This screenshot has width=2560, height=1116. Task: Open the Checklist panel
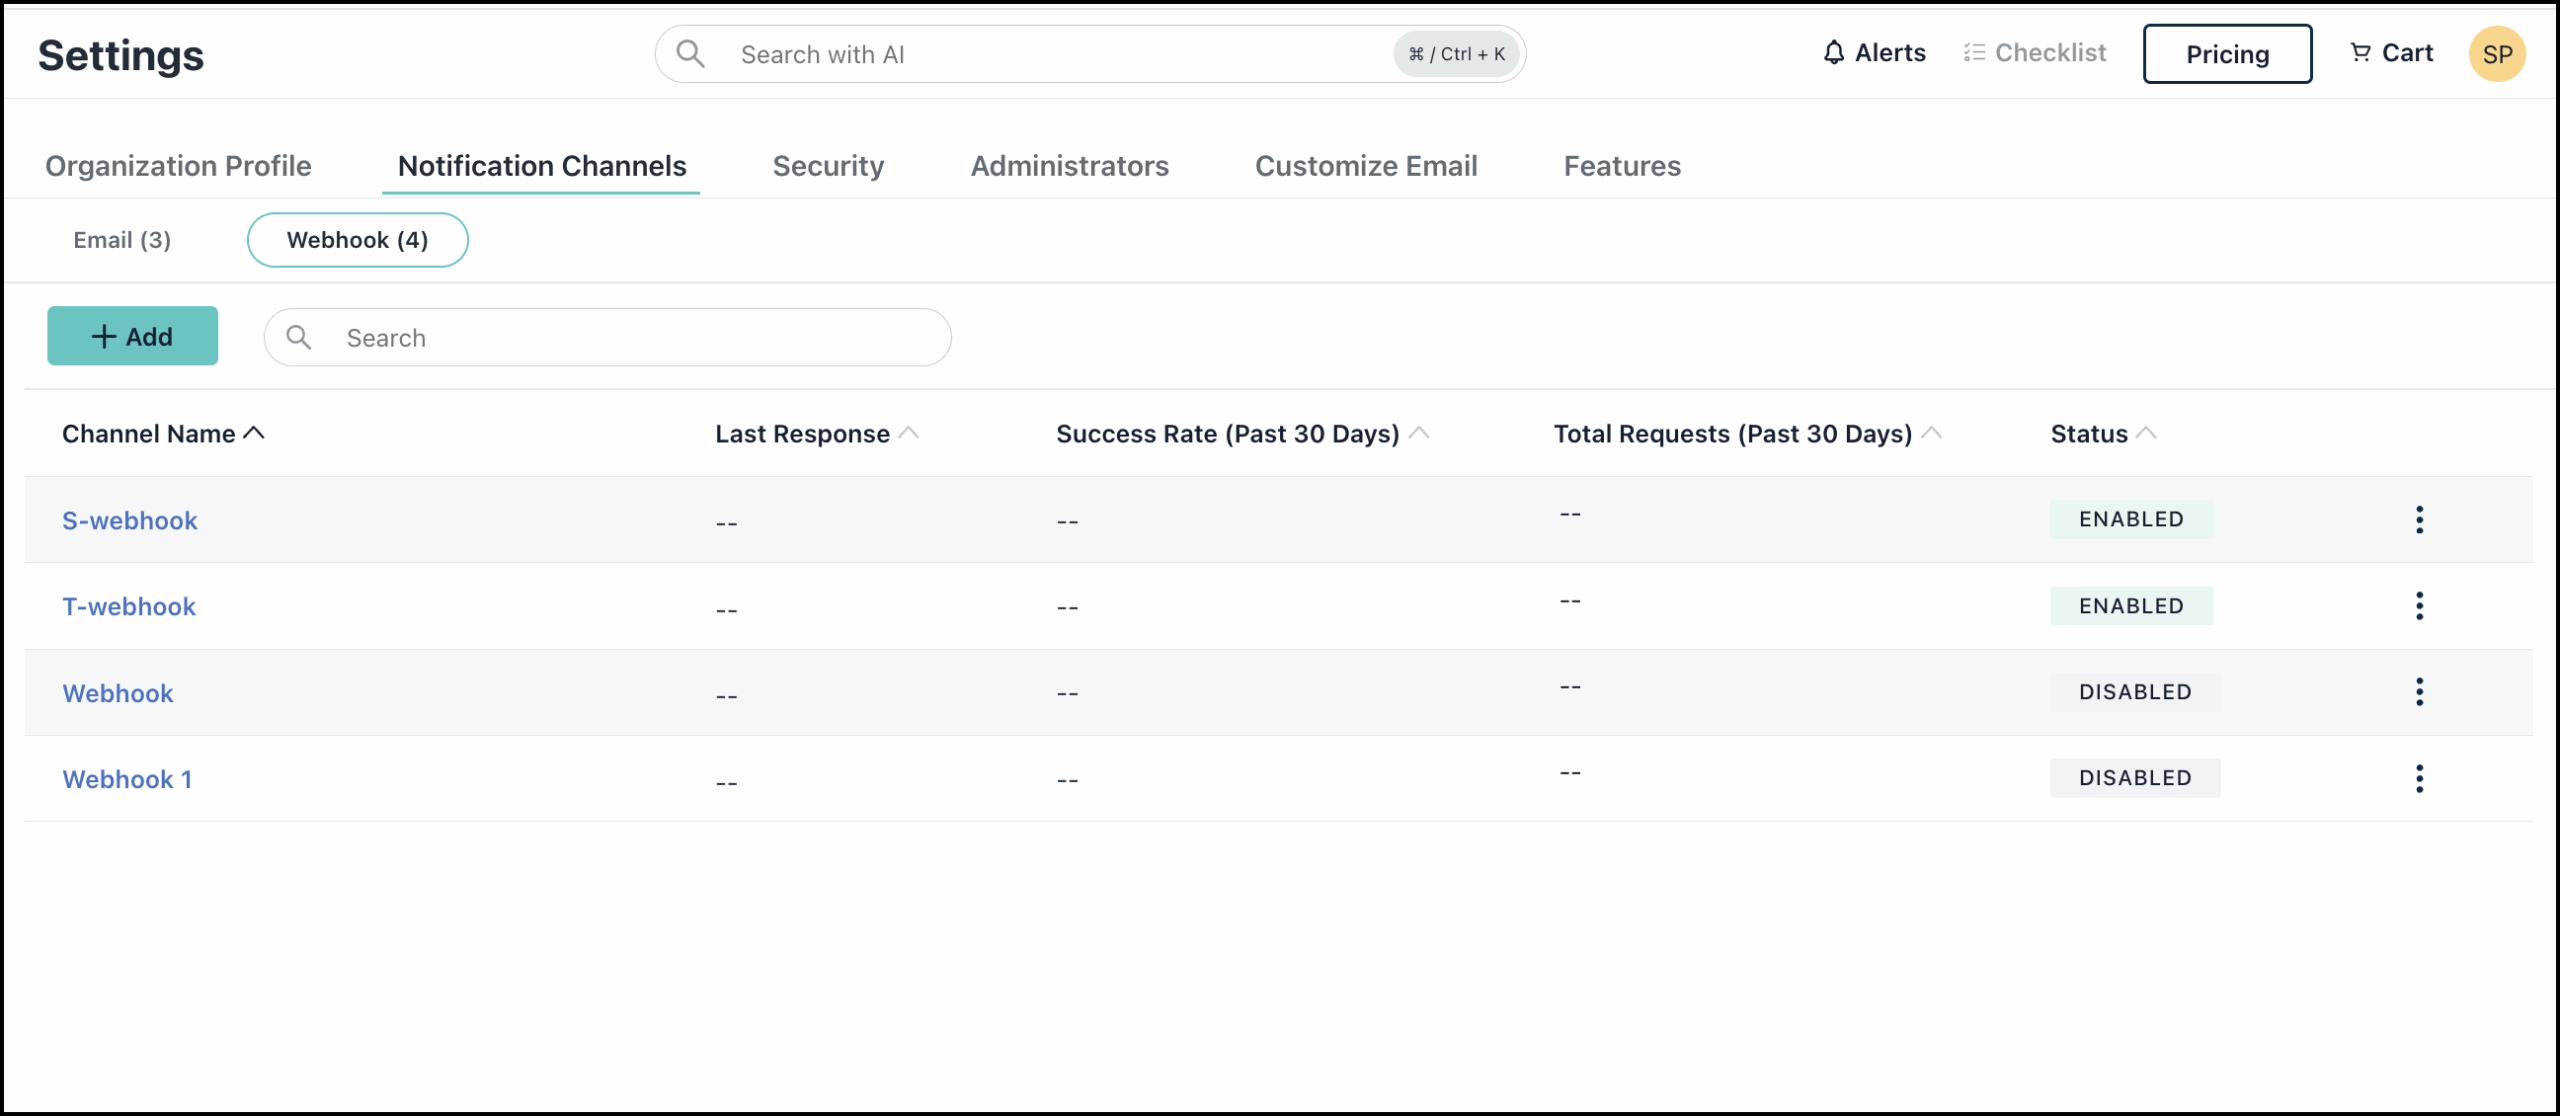(2034, 53)
